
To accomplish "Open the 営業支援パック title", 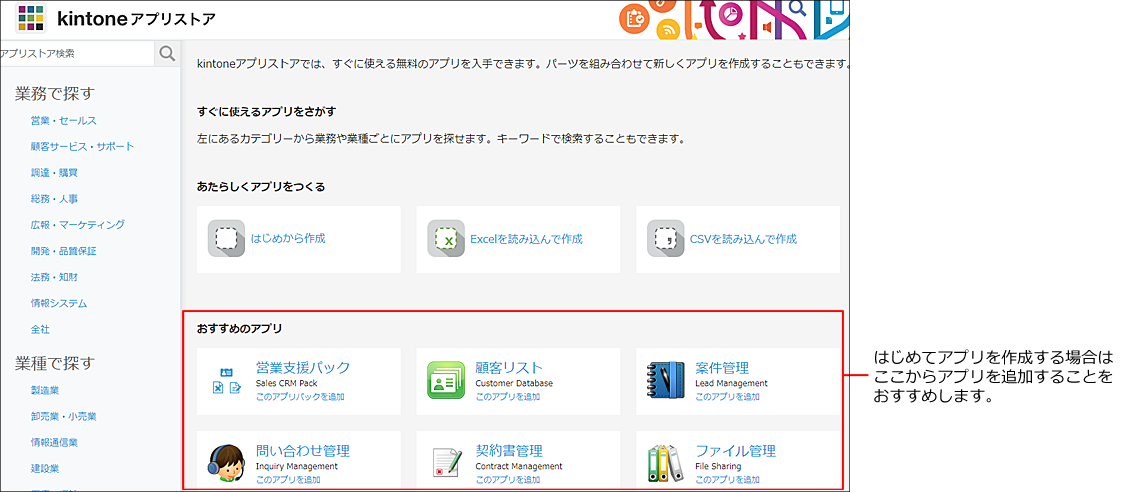I will [303, 368].
